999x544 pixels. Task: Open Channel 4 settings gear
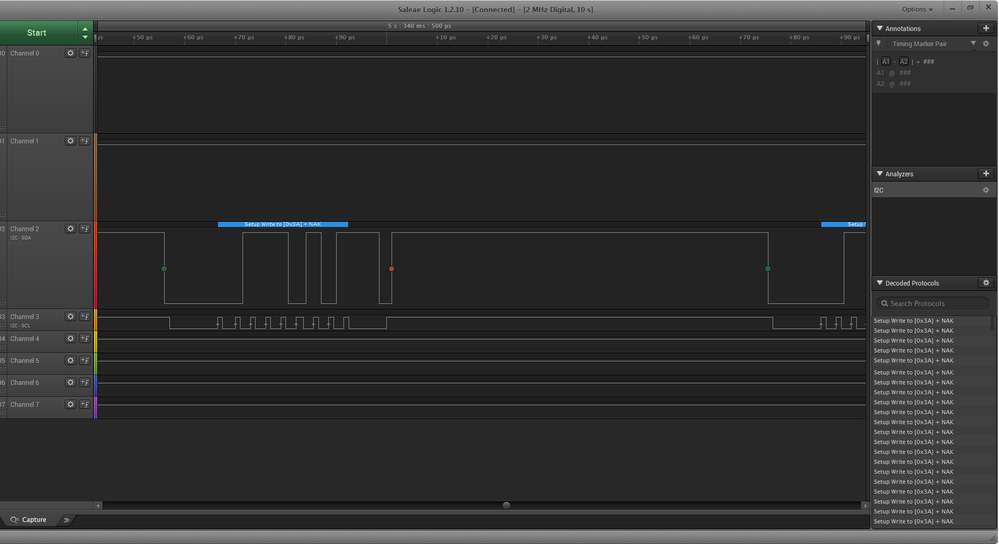click(x=70, y=339)
